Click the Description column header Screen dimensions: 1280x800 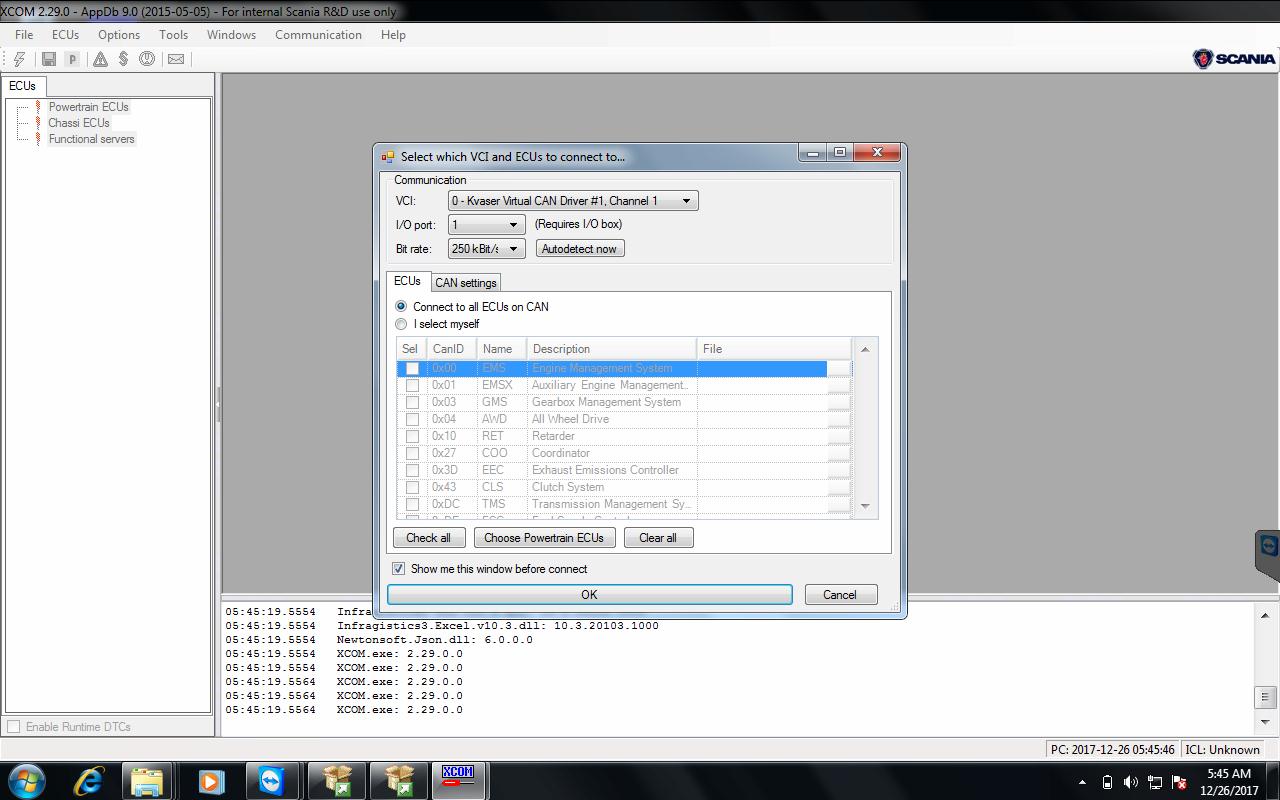pos(611,349)
